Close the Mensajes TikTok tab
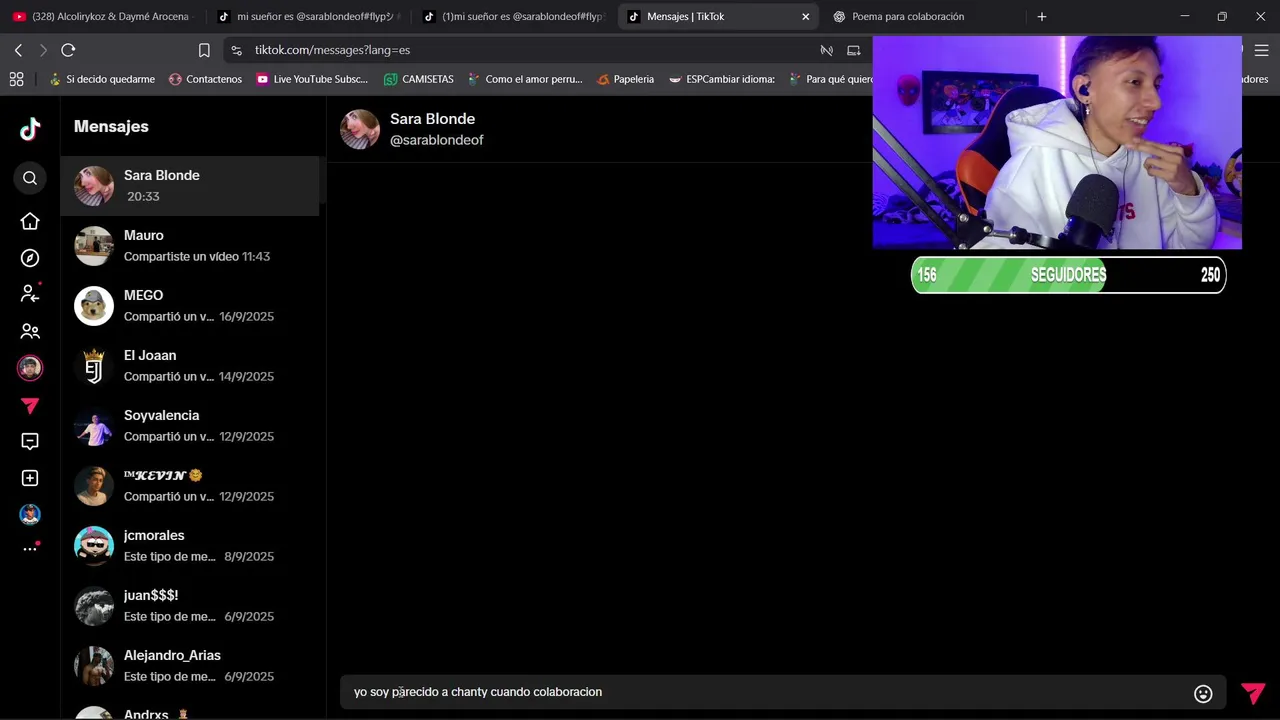 pos(805,16)
